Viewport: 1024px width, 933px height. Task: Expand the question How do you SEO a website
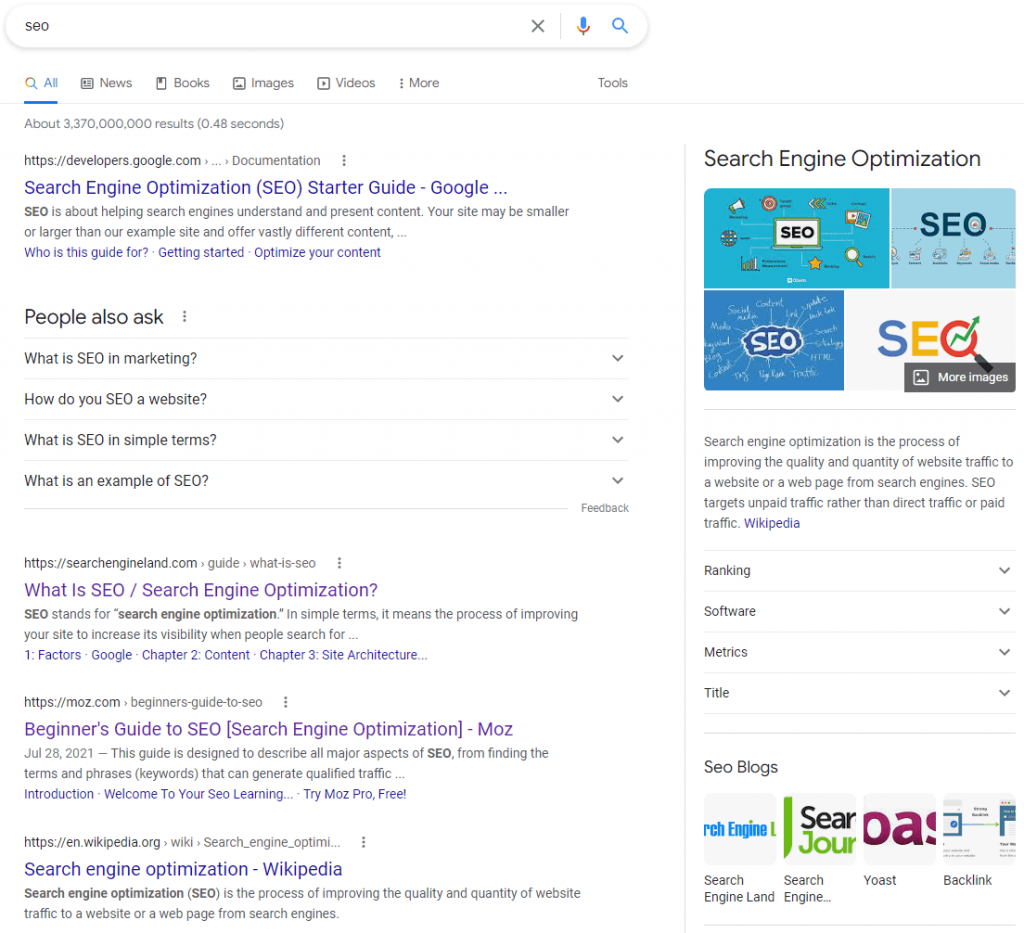tap(617, 399)
